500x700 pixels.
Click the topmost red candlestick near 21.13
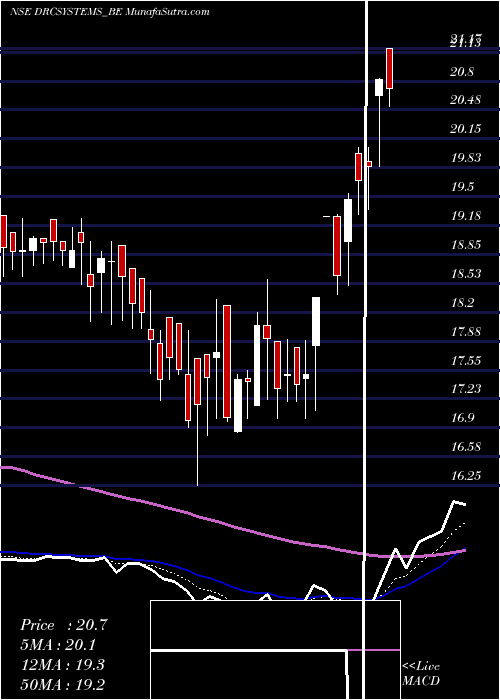[390, 68]
